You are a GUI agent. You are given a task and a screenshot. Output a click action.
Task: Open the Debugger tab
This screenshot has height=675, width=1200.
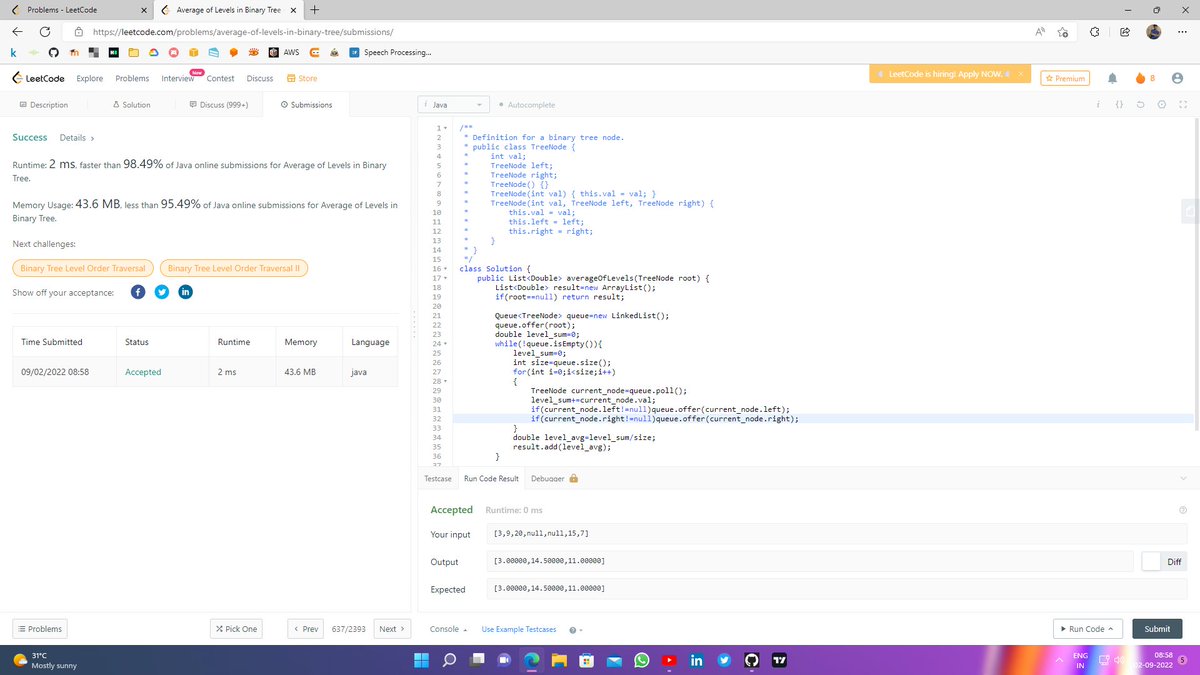click(555, 478)
